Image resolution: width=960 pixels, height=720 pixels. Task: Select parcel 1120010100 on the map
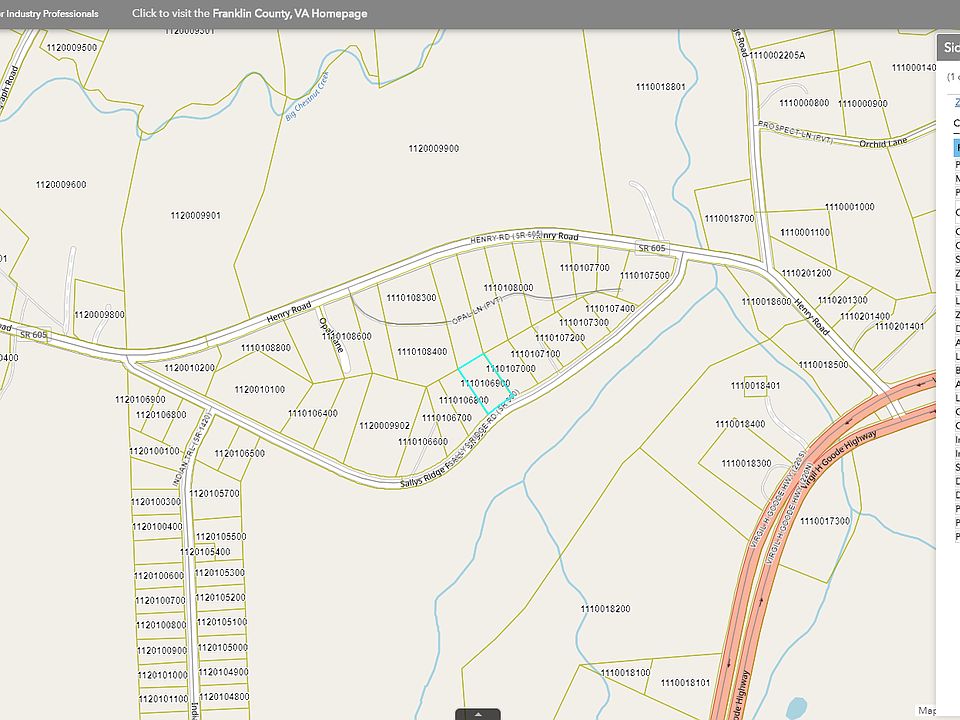click(x=259, y=389)
